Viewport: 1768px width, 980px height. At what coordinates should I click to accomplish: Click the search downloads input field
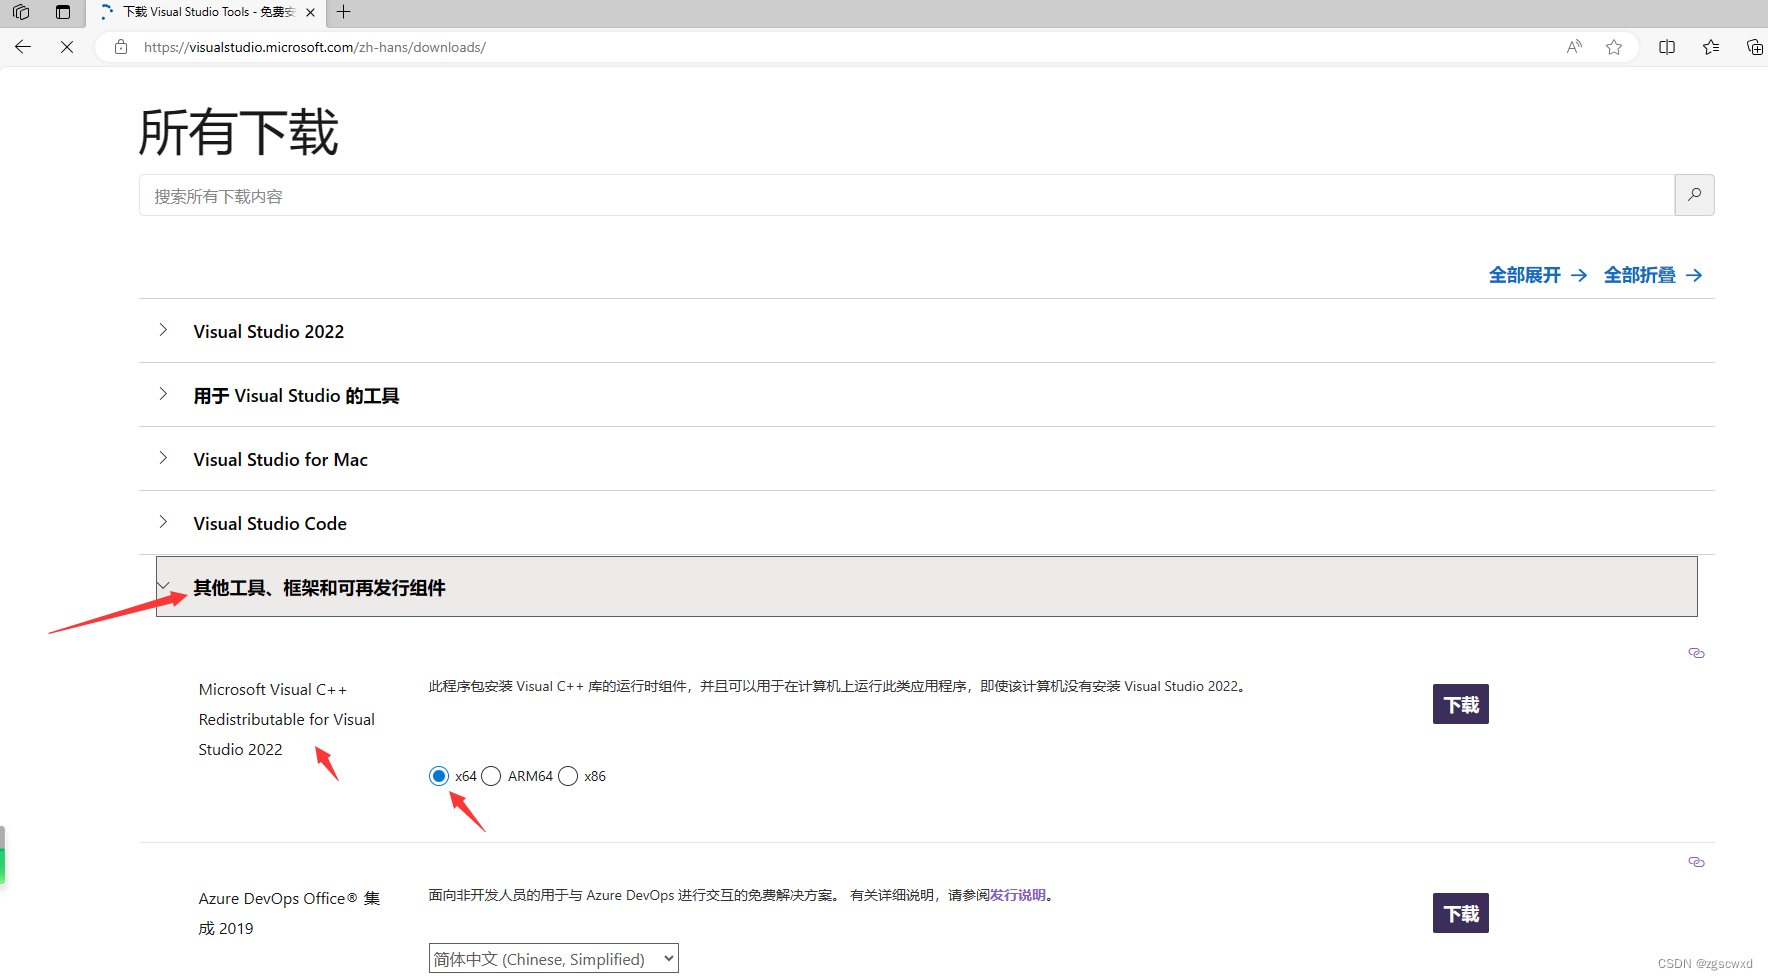tap(907, 196)
